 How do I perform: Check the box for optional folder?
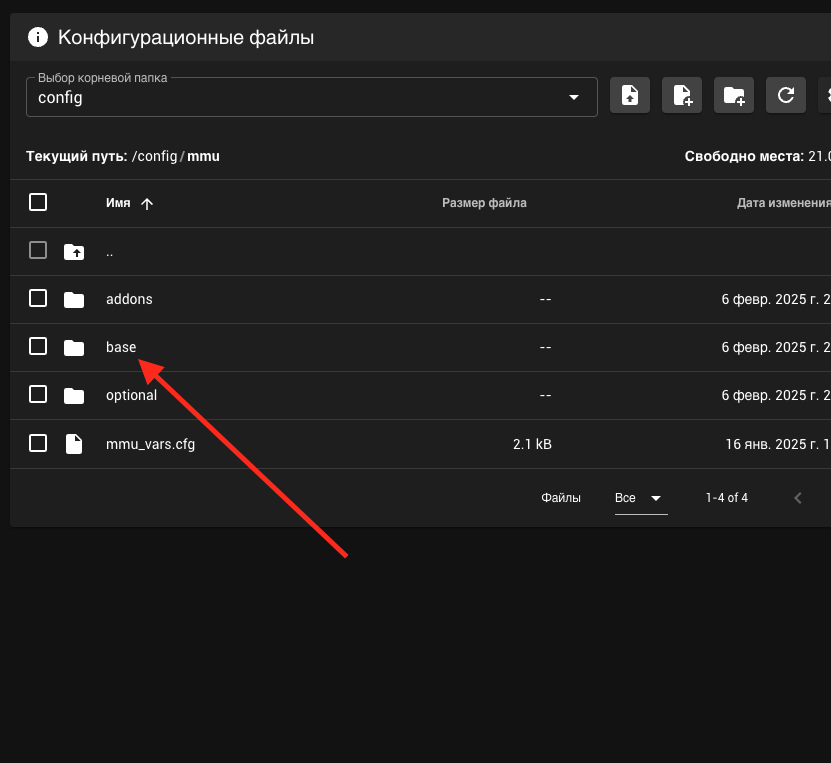point(38,394)
